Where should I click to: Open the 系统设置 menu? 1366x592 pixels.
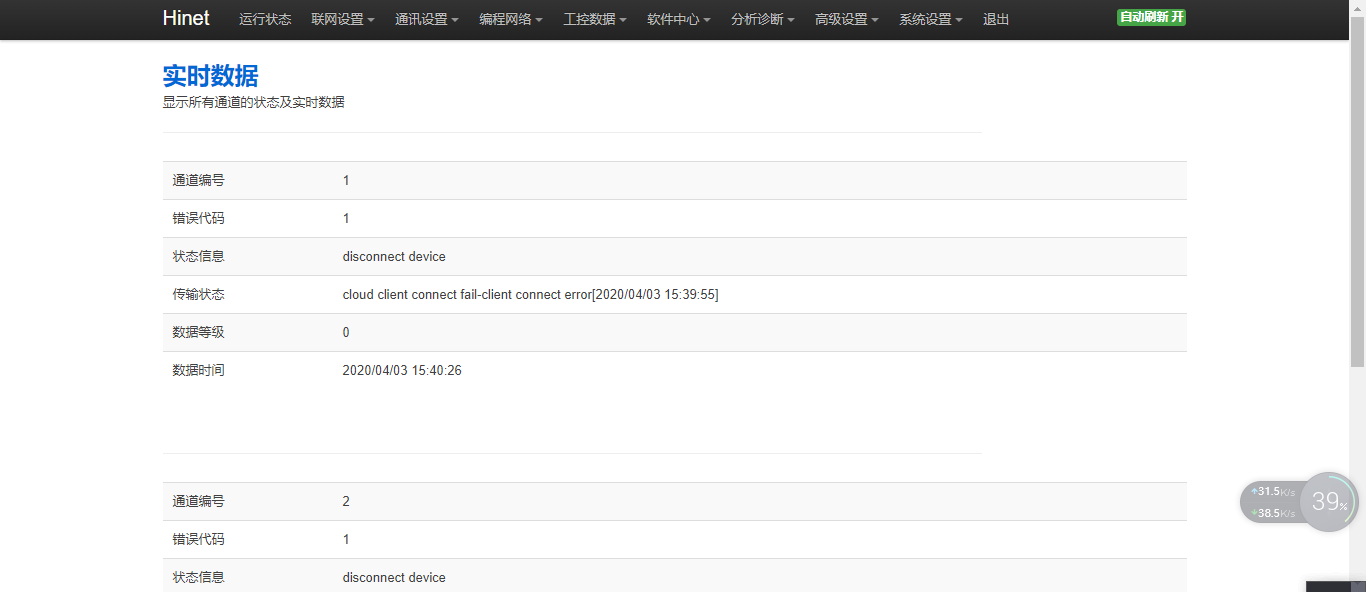(931, 19)
